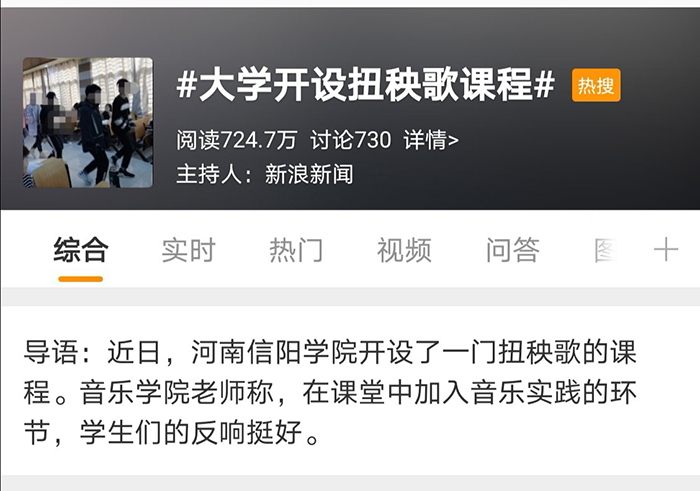Open the partially visible 图 tab
Viewport: 700px width, 491px height.
point(606,250)
